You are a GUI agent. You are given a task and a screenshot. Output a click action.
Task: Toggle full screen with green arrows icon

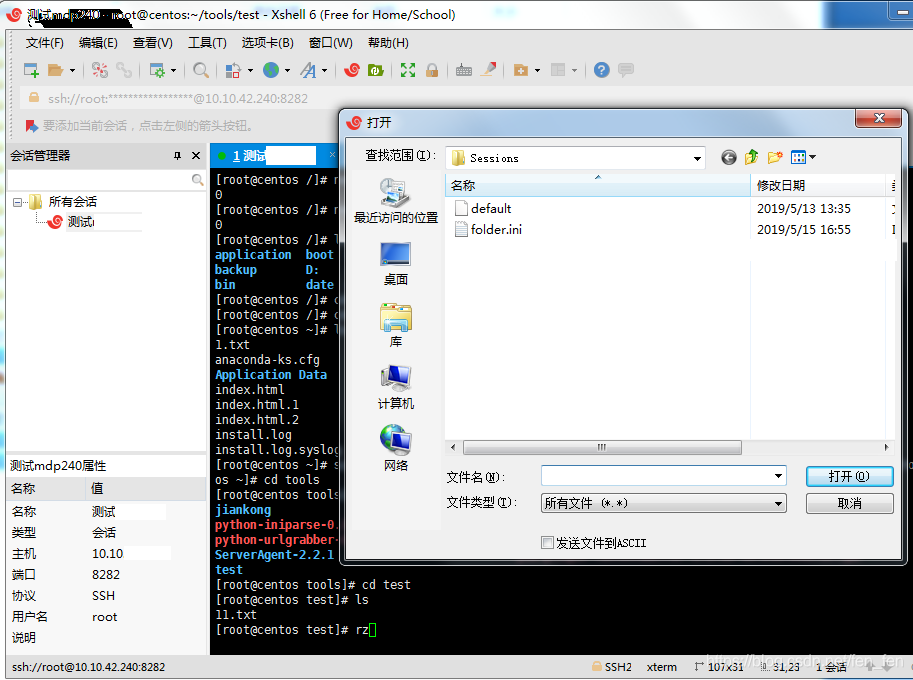coord(408,70)
